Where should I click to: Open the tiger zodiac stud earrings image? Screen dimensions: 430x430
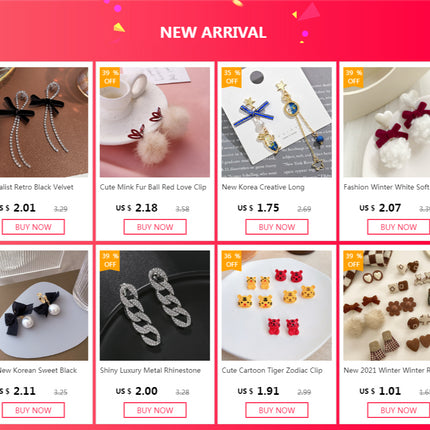click(x=277, y=305)
